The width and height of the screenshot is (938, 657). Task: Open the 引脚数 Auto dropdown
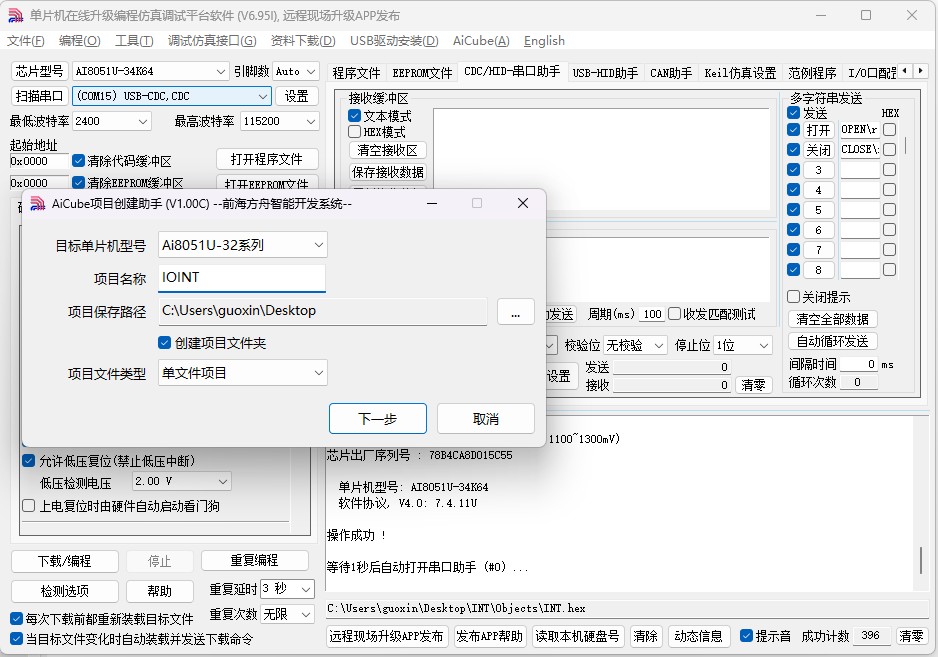click(x=296, y=71)
